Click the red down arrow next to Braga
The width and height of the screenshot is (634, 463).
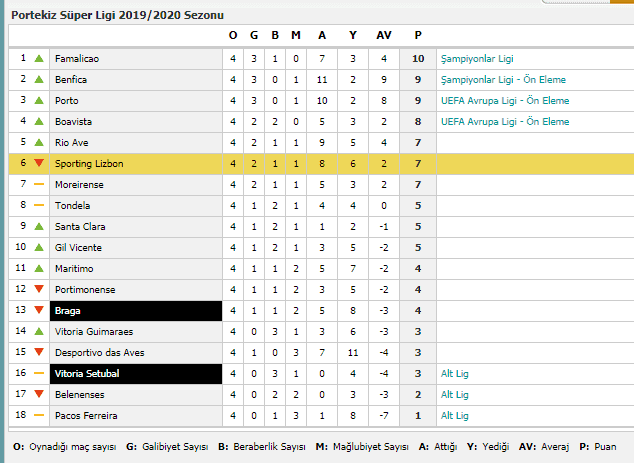click(x=39, y=310)
